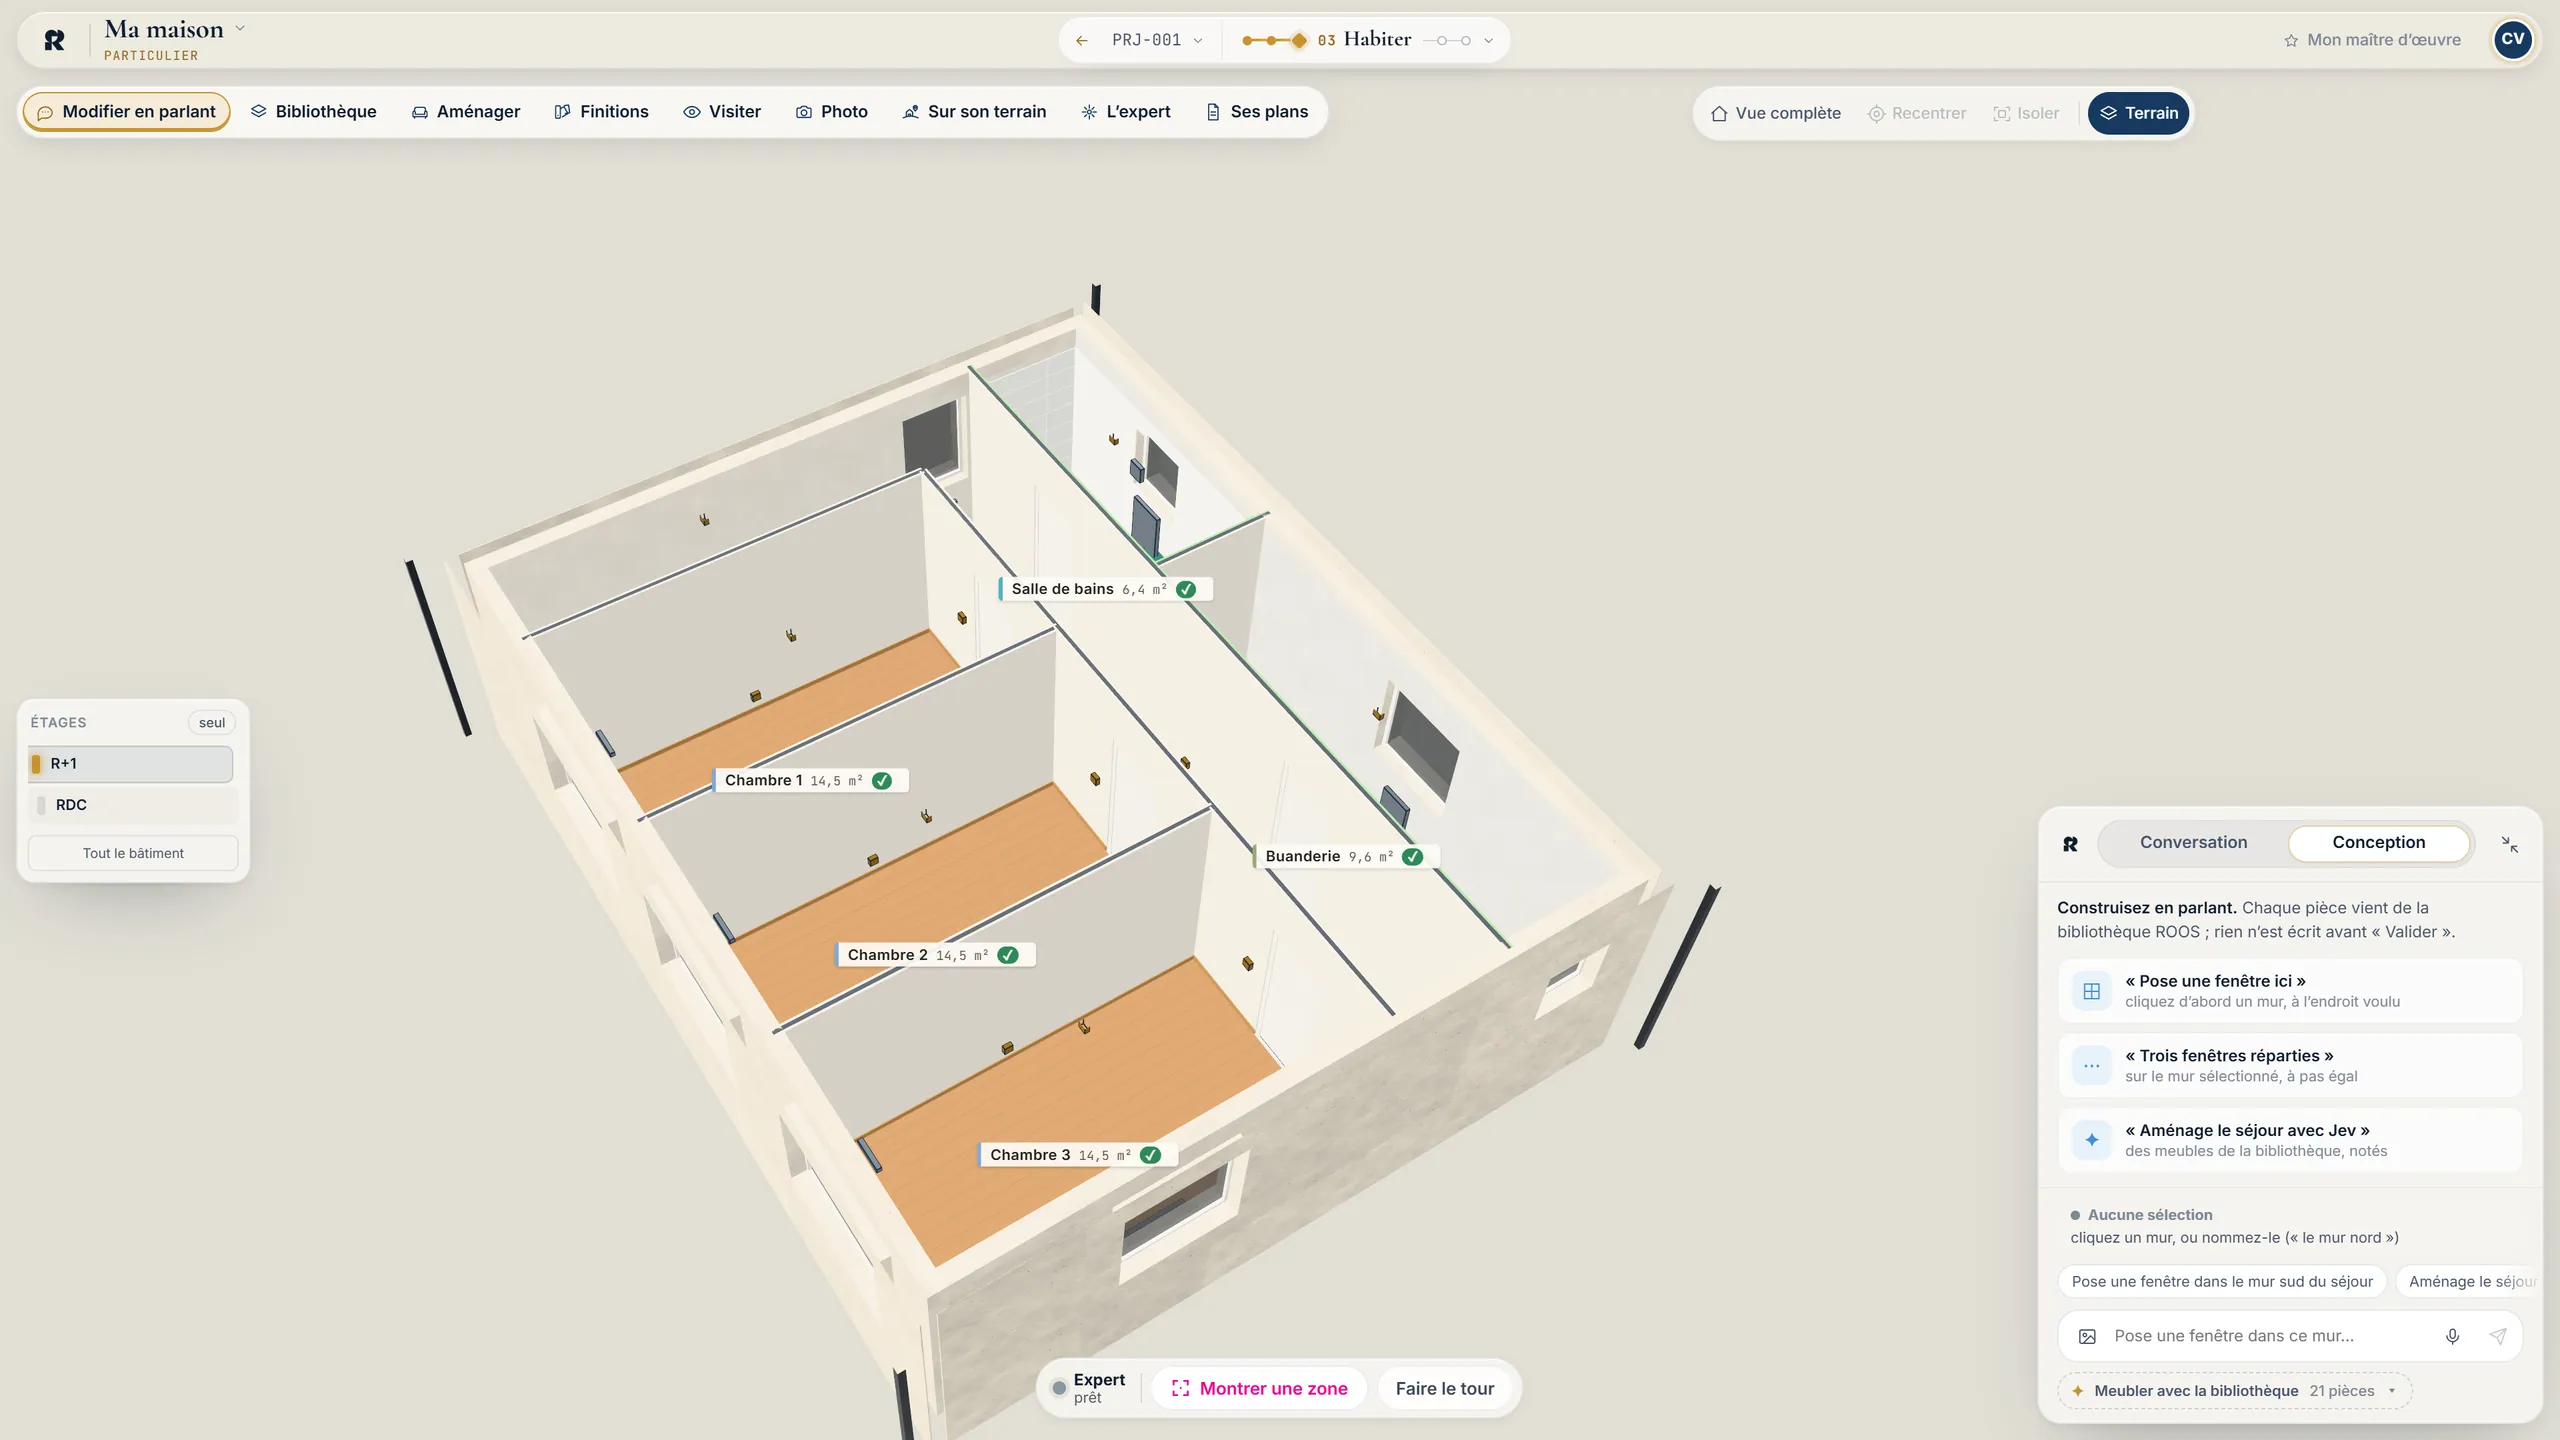Screen dimensions: 2560x1440
Task: Toggle the Terrain display button
Action: pos(2138,113)
